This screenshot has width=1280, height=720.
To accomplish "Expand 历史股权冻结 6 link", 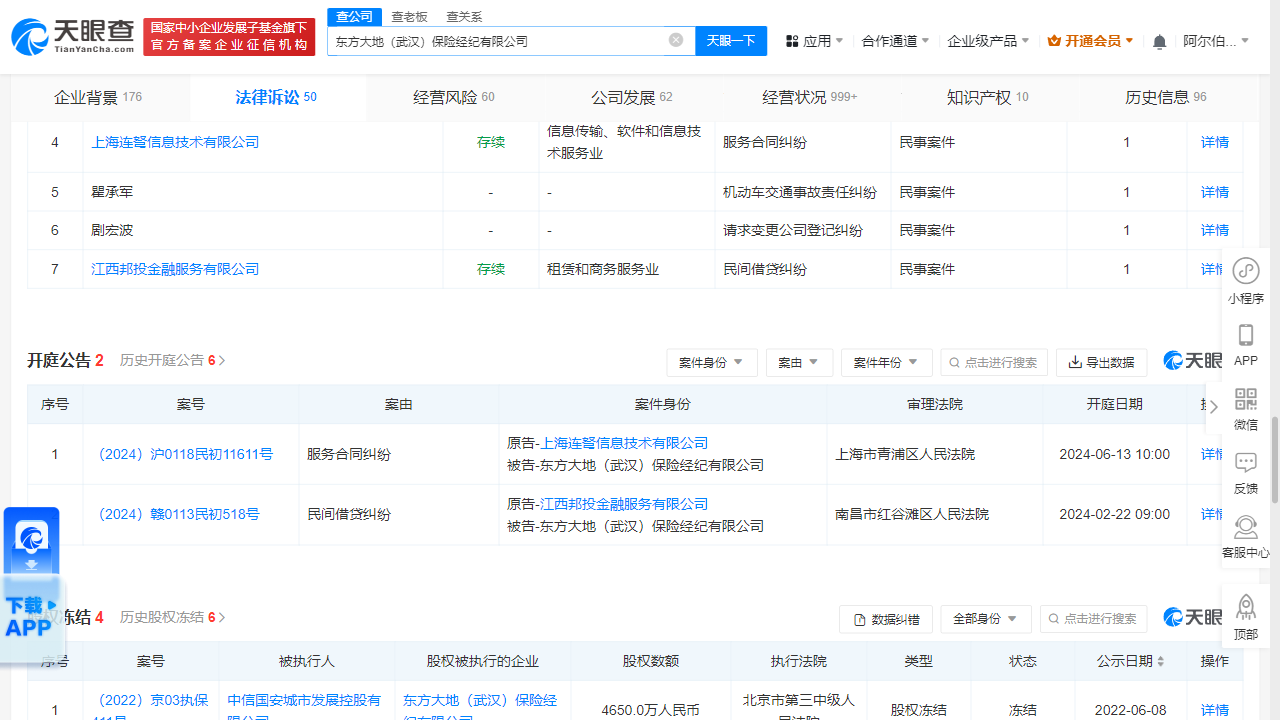I will [x=172, y=617].
